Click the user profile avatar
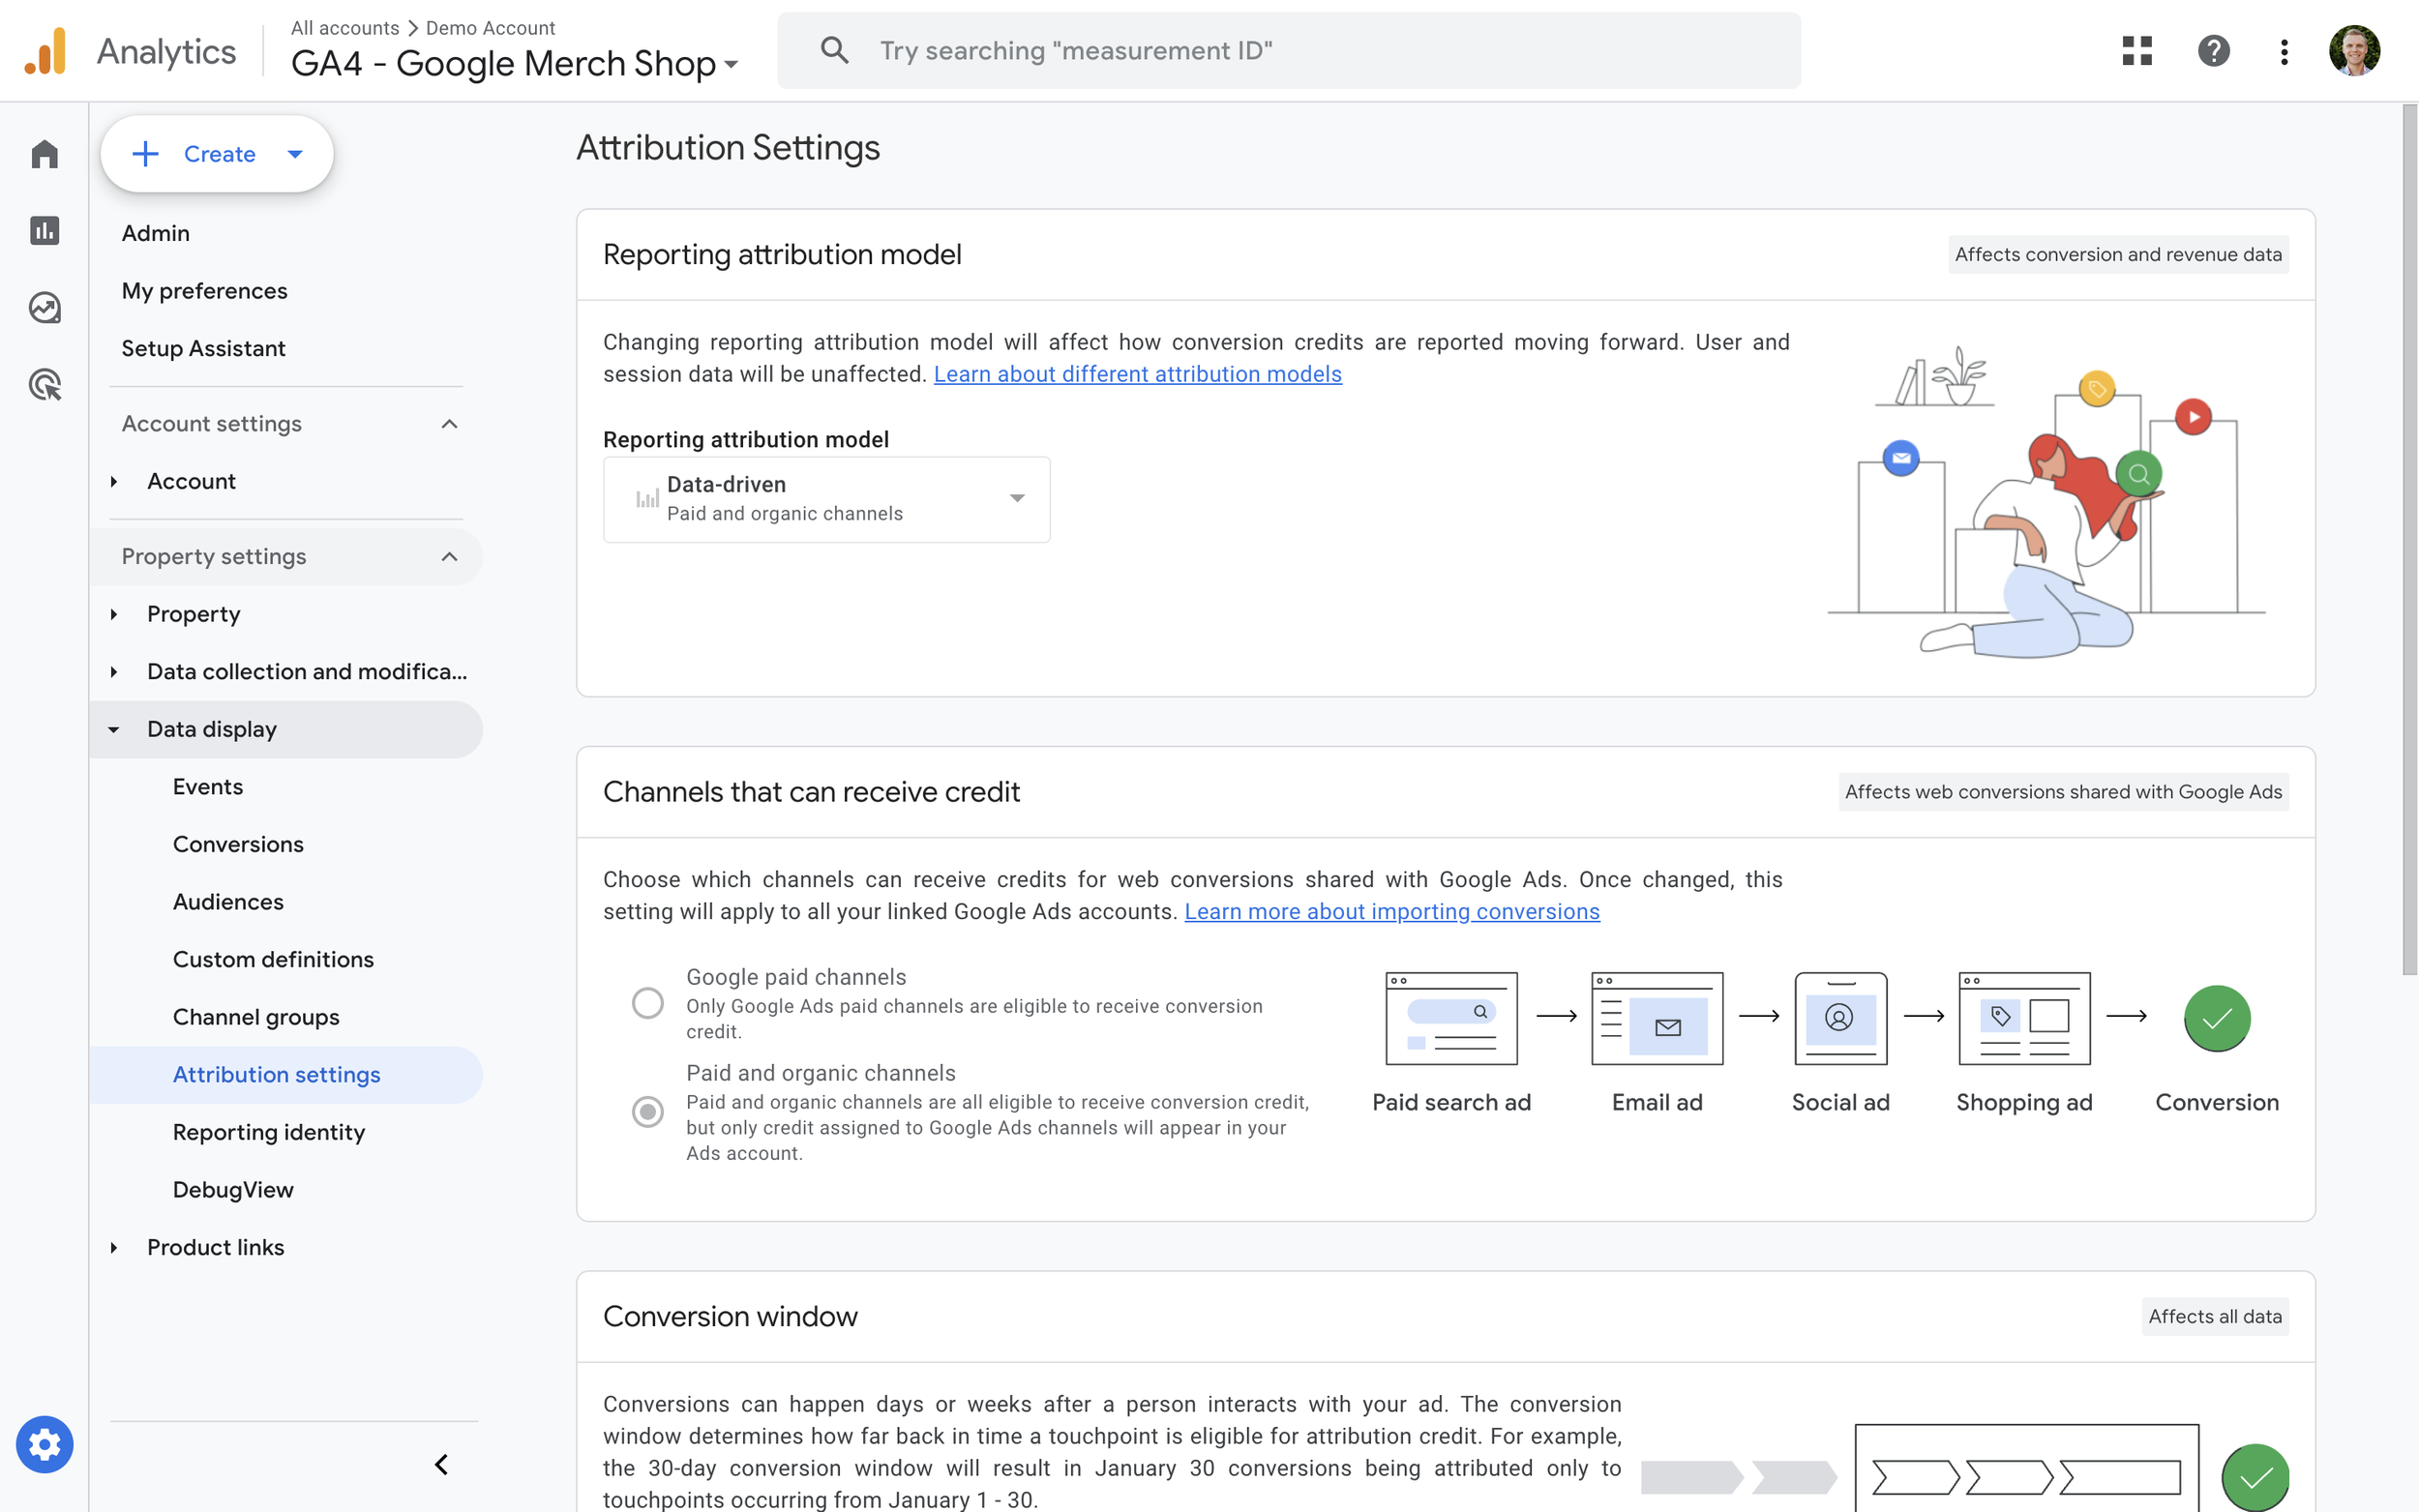The height and width of the screenshot is (1512, 2419). click(2355, 51)
